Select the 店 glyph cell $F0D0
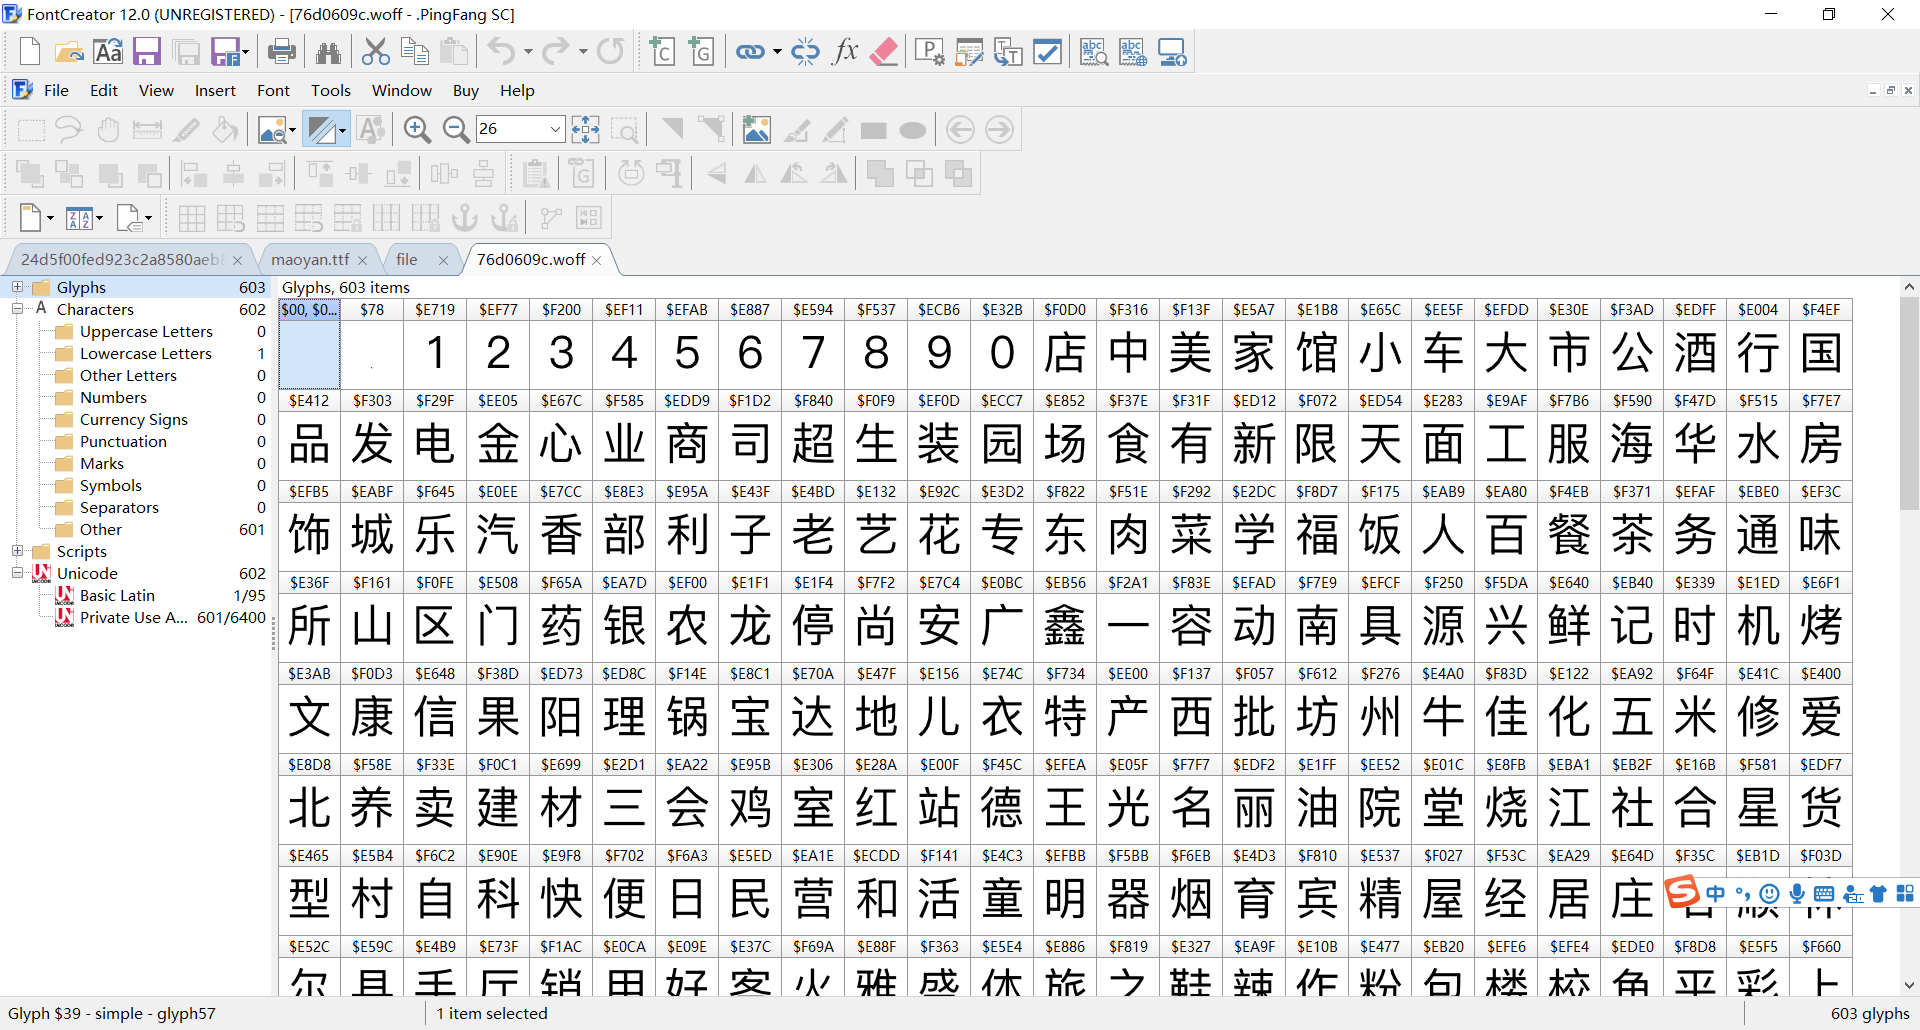The height and width of the screenshot is (1030, 1920). (1065, 344)
